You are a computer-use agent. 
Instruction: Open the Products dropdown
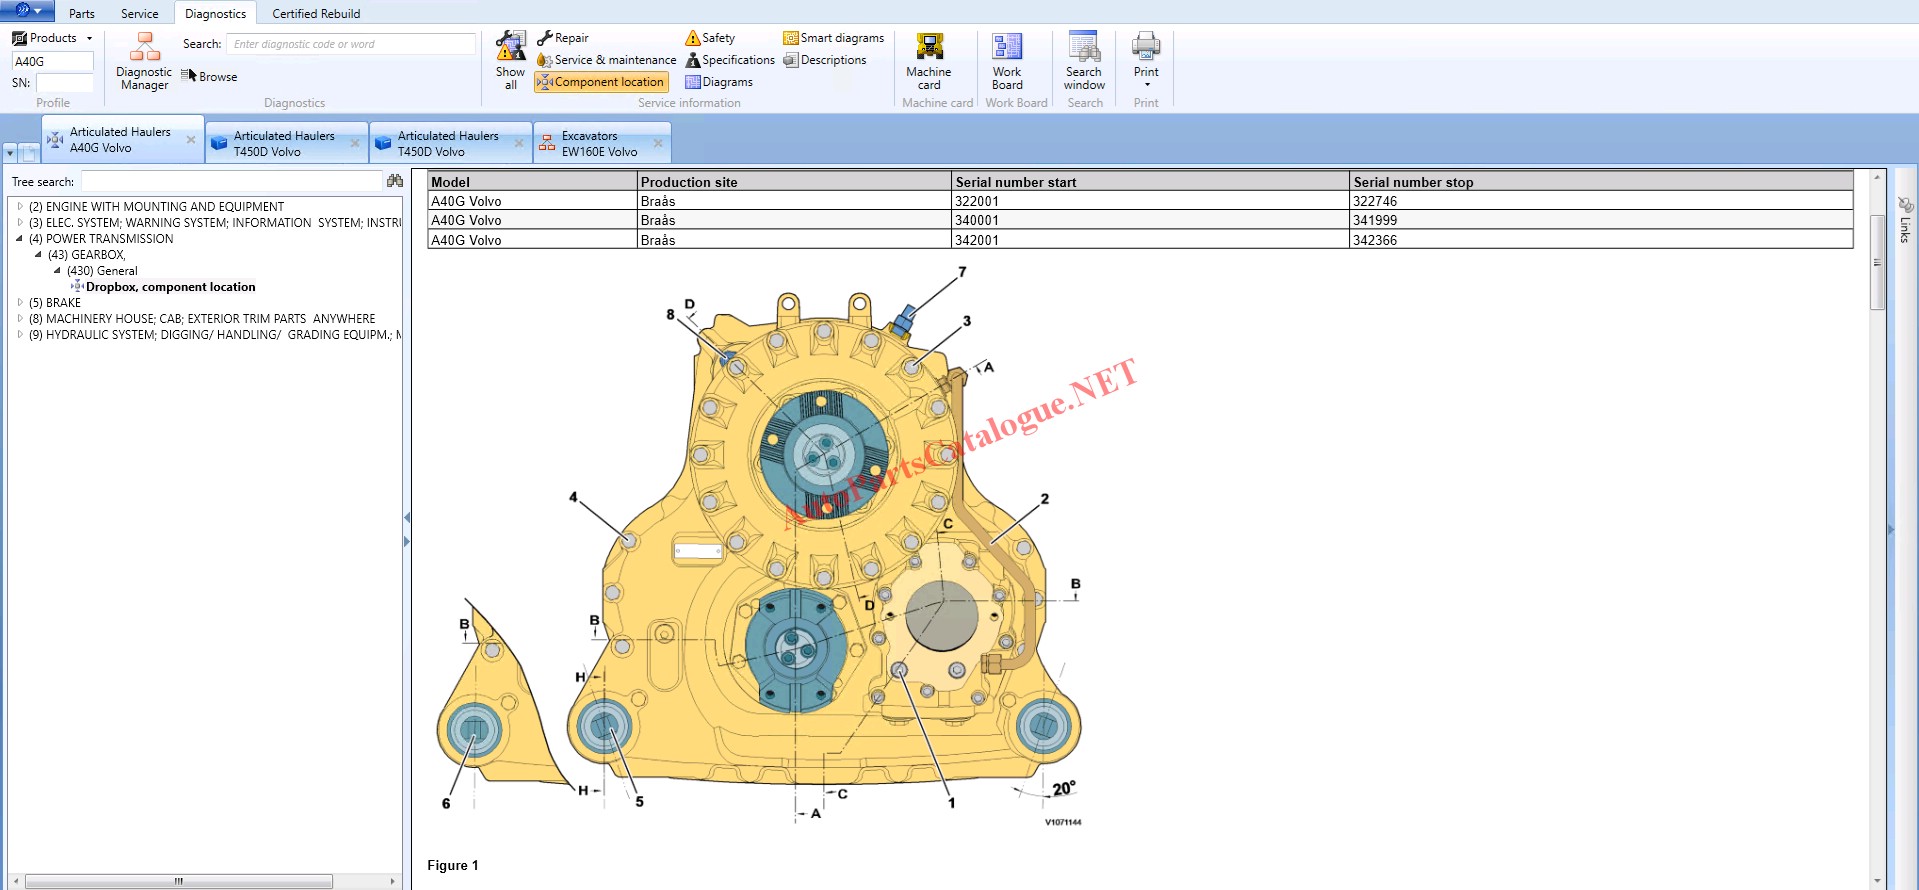(52, 38)
